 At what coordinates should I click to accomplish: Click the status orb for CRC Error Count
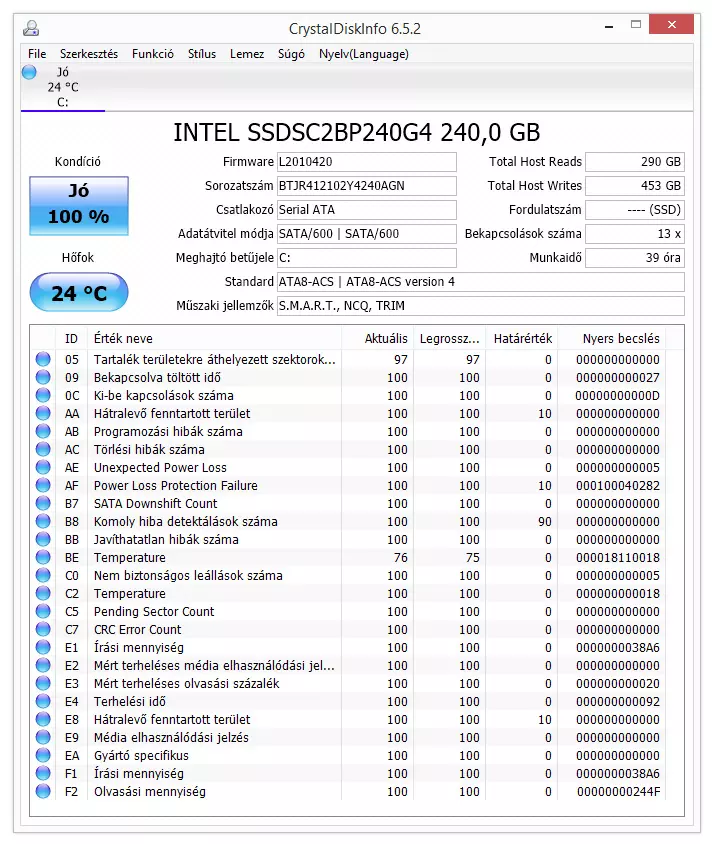[x=43, y=629]
